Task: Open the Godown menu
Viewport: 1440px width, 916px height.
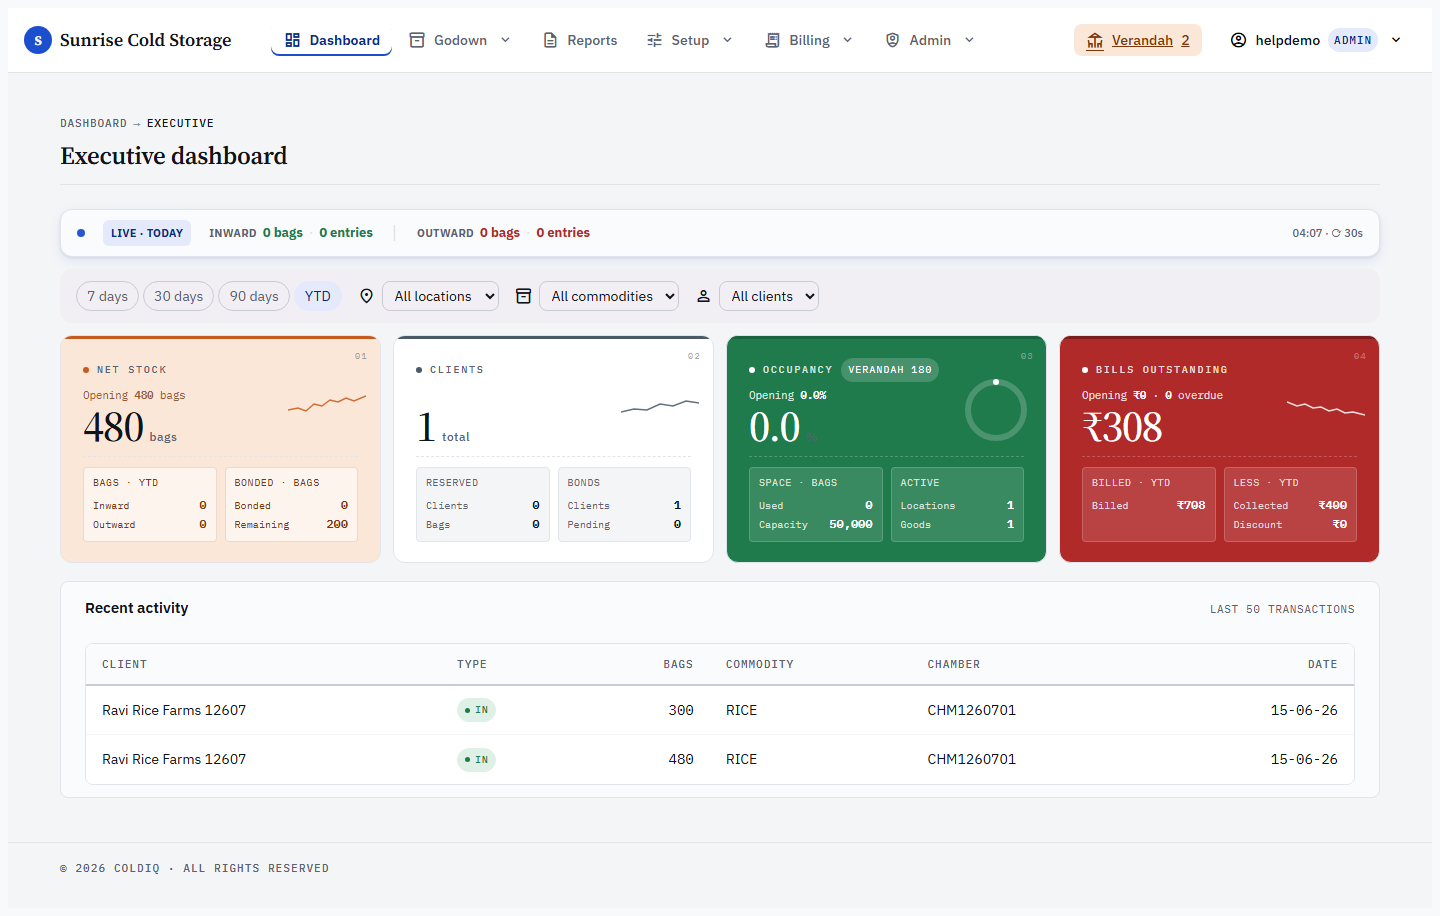Action: point(460,40)
